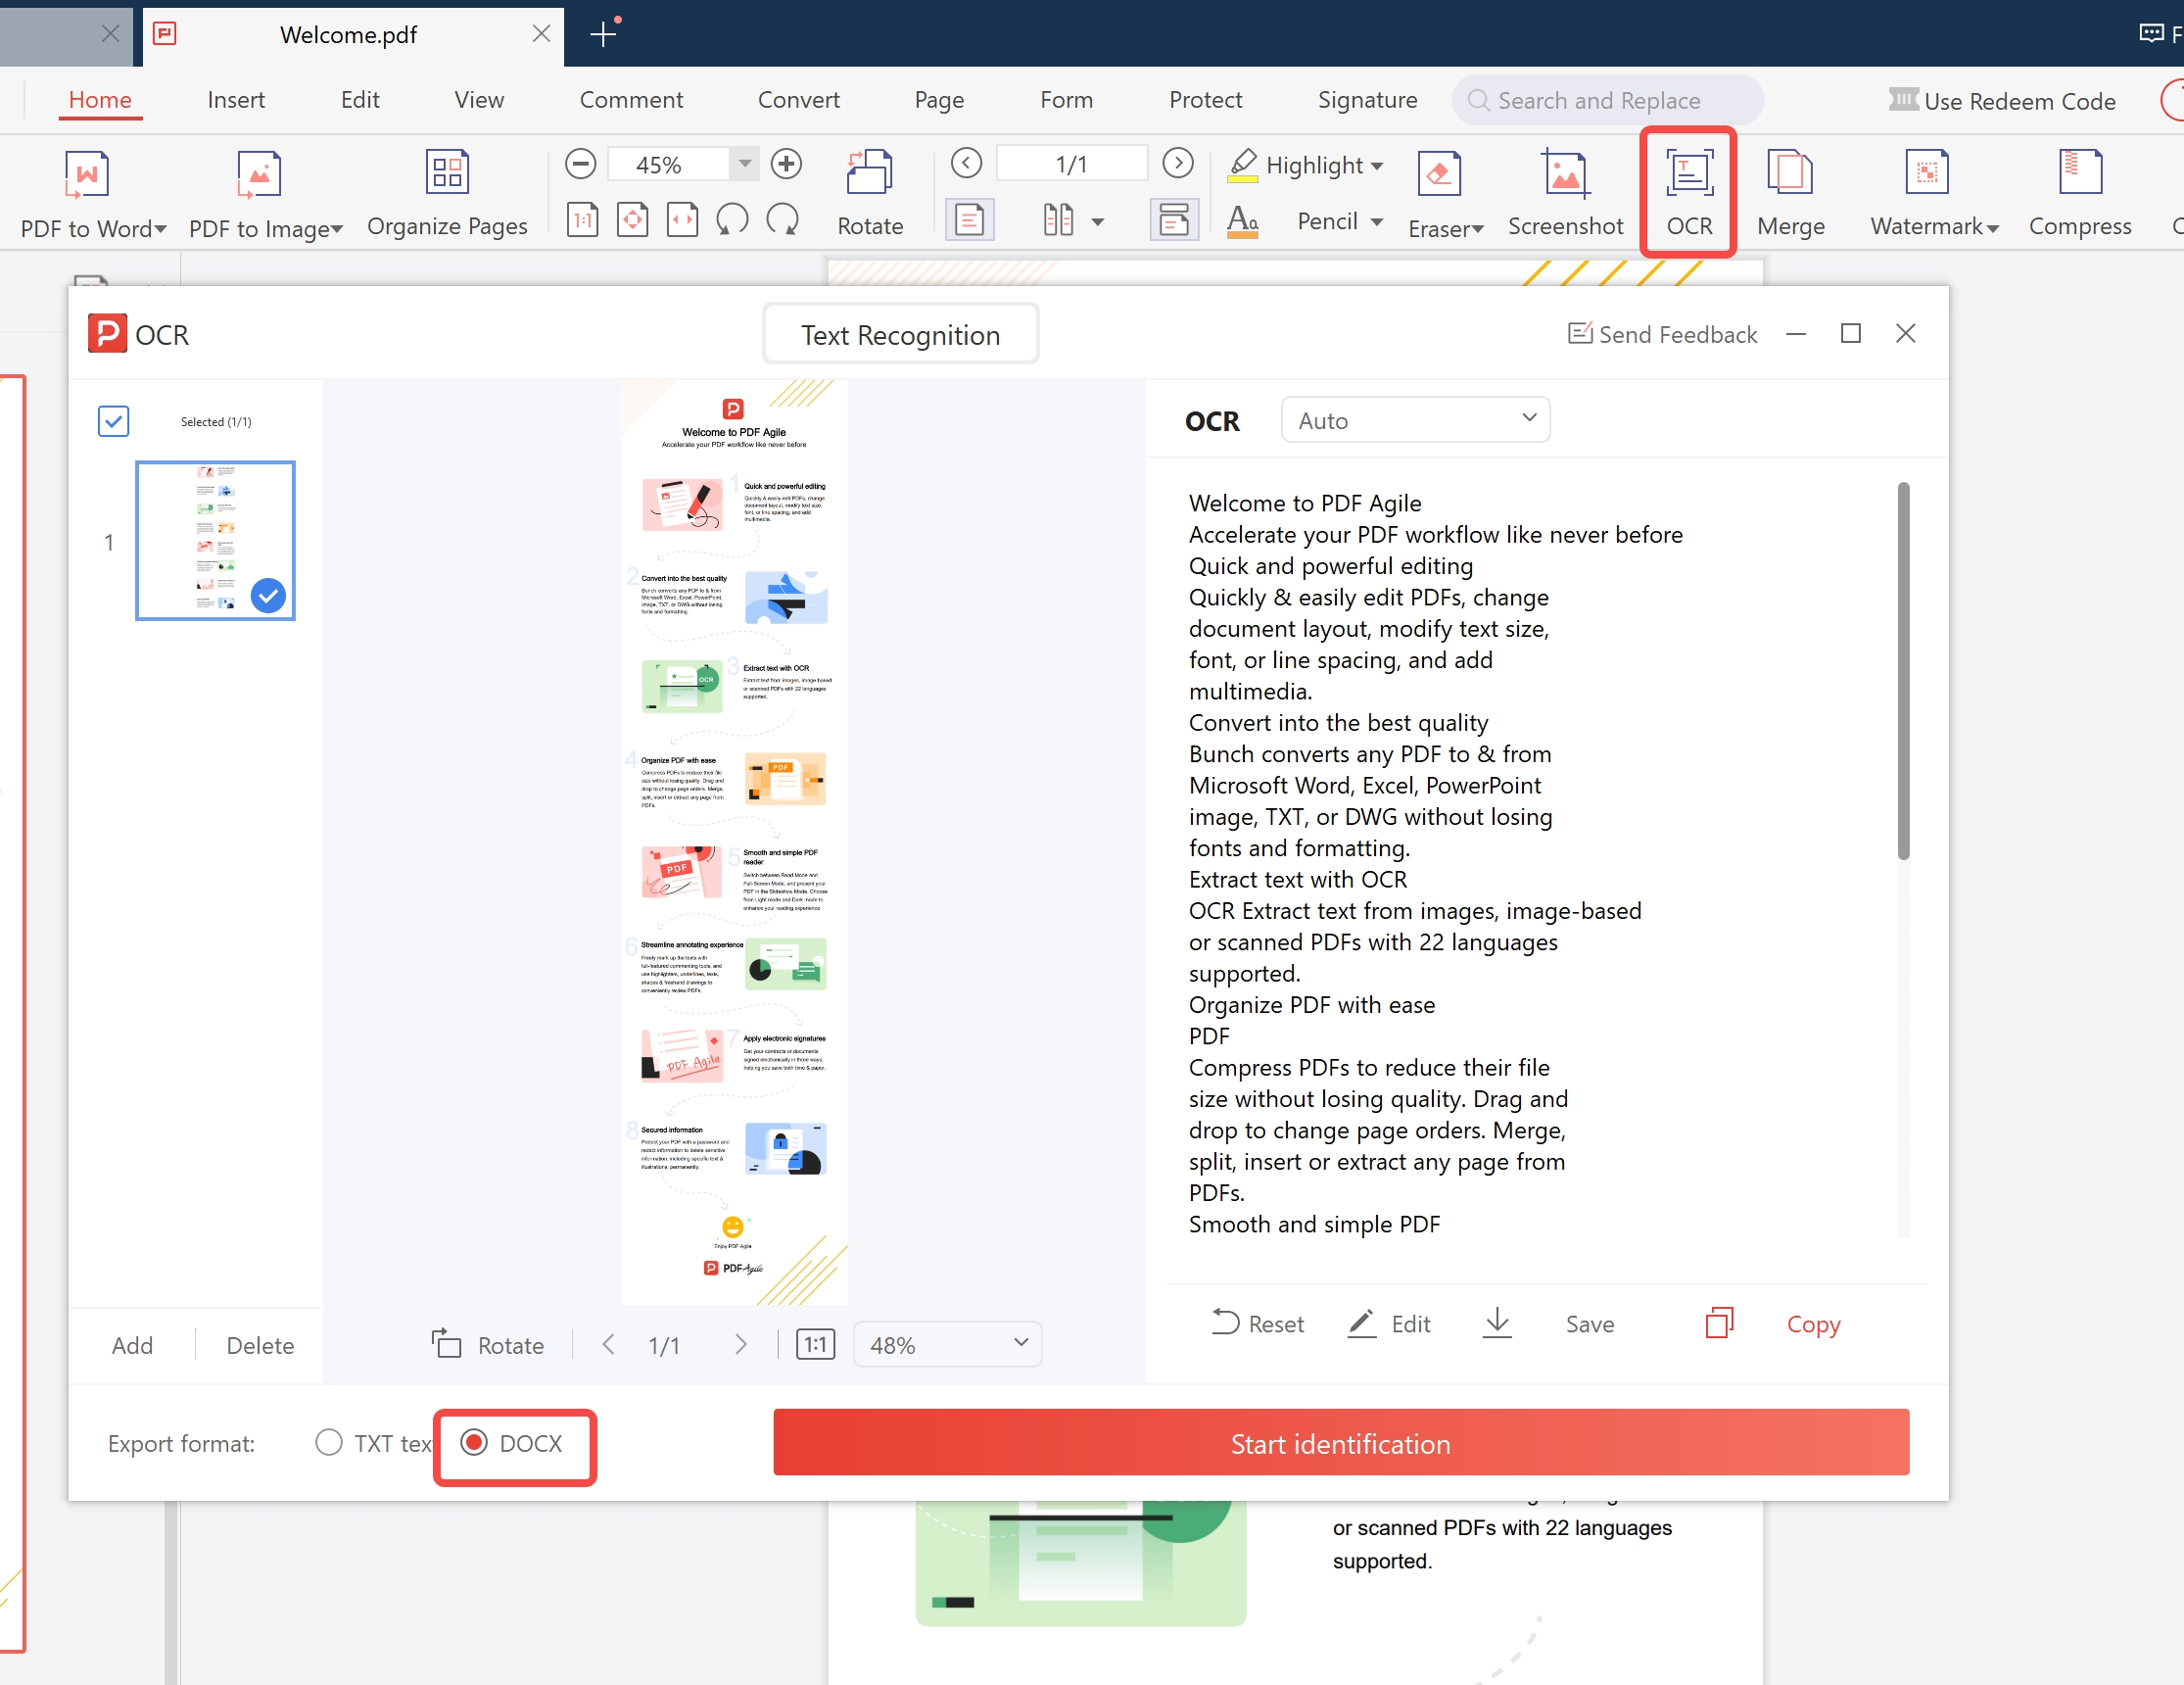Click the fit width icon
The image size is (2184, 1685).
(682, 219)
